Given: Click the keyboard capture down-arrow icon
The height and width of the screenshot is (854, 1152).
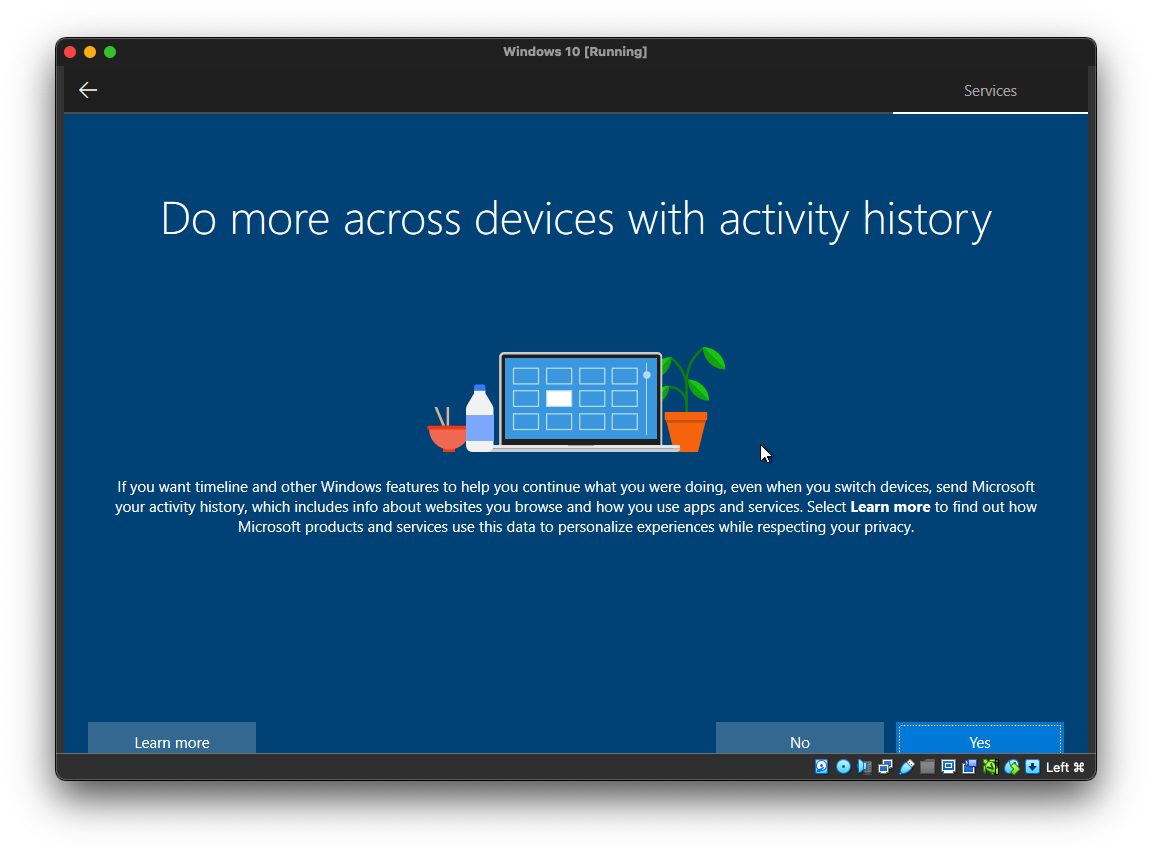Looking at the screenshot, I should tap(1032, 767).
